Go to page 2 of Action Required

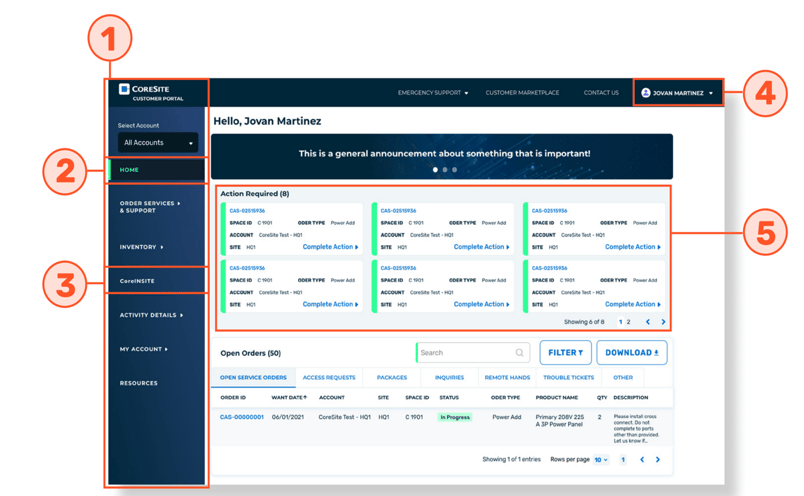pyautogui.click(x=629, y=322)
